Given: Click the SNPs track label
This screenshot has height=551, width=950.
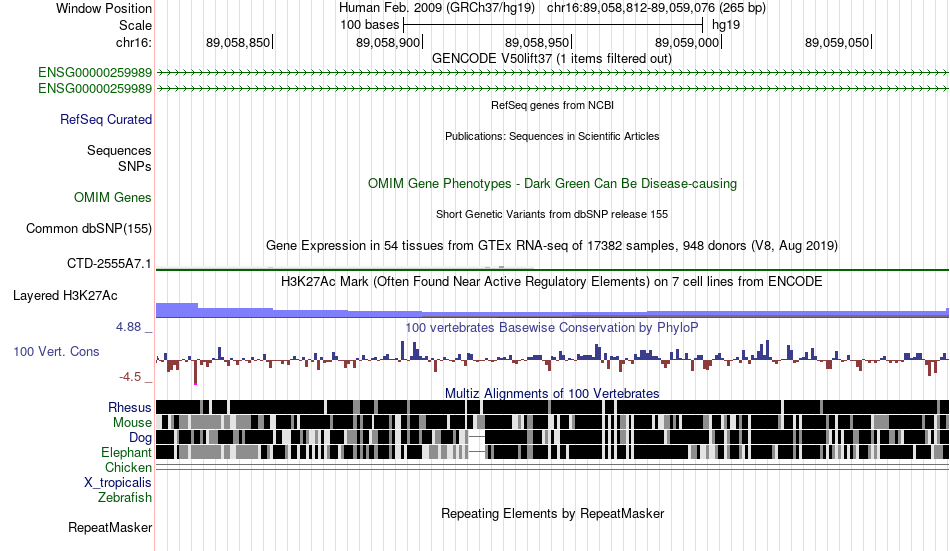Looking at the screenshot, I should 135,166.
